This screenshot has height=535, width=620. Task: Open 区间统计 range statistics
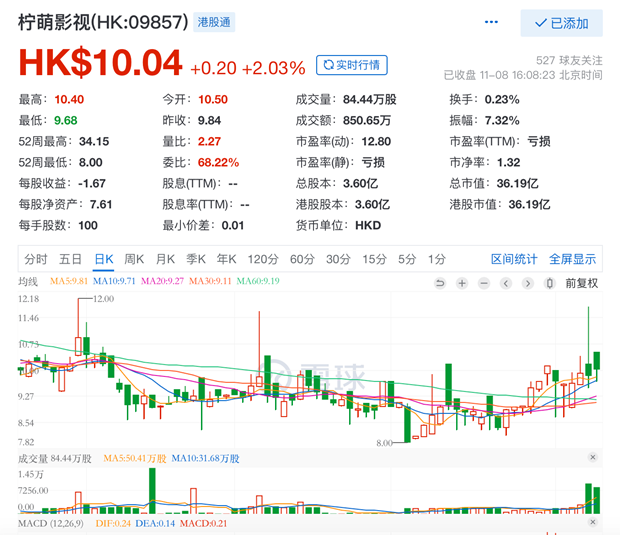point(514,259)
